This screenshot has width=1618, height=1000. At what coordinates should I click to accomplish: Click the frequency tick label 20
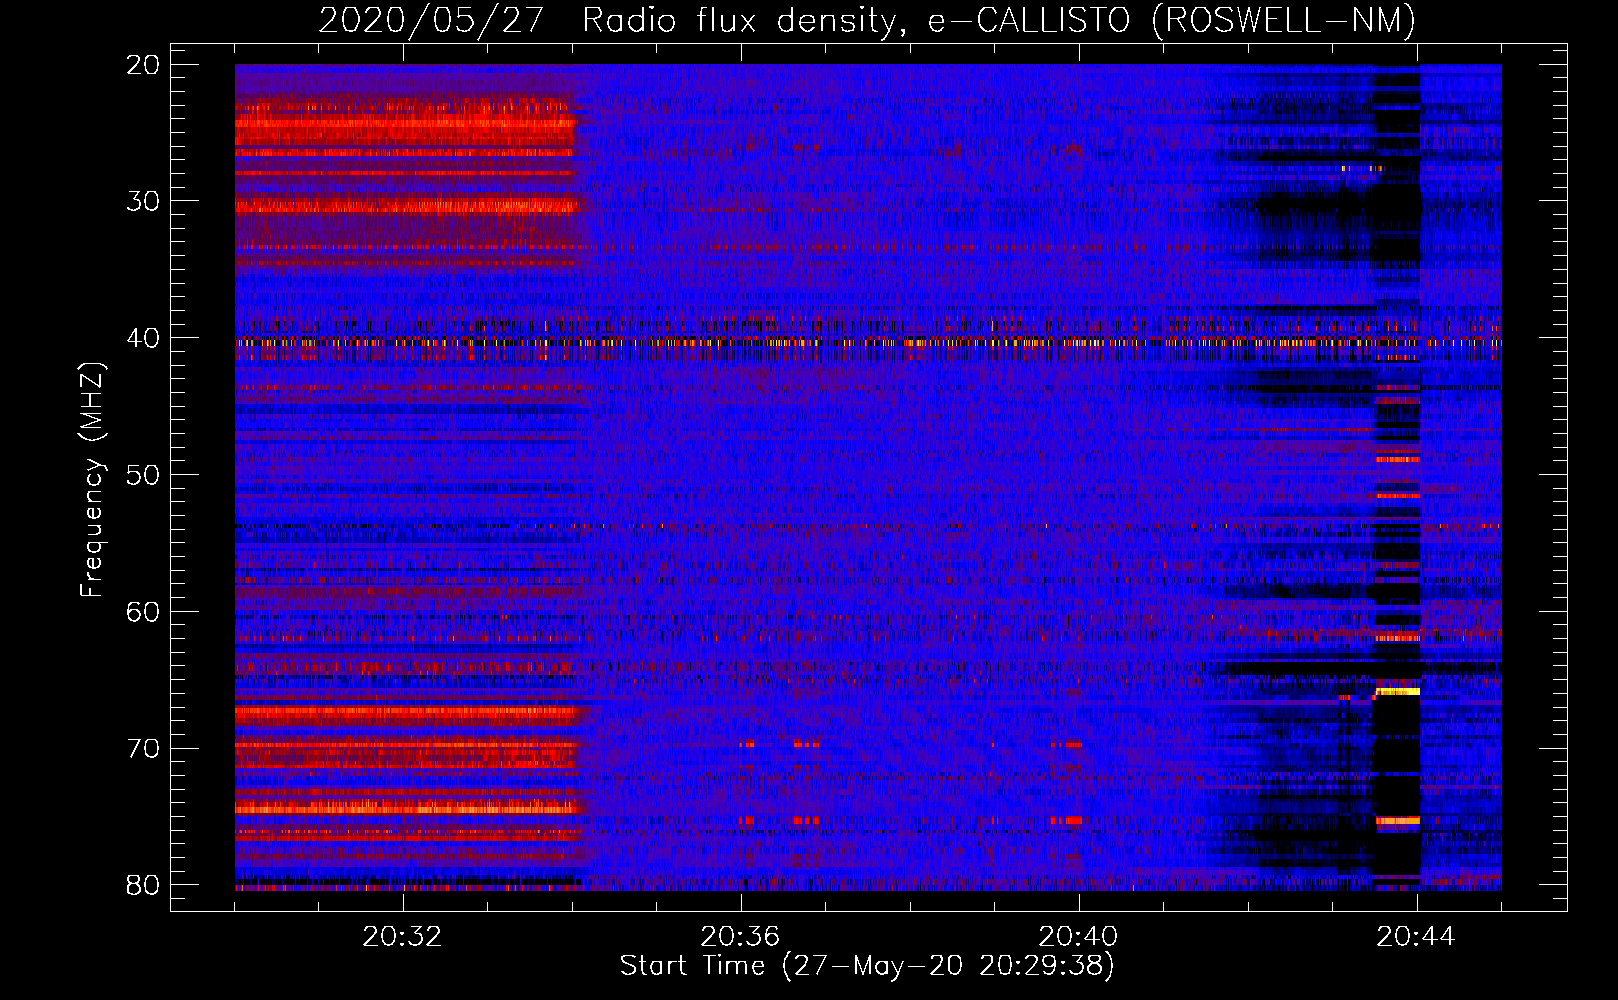[143, 65]
